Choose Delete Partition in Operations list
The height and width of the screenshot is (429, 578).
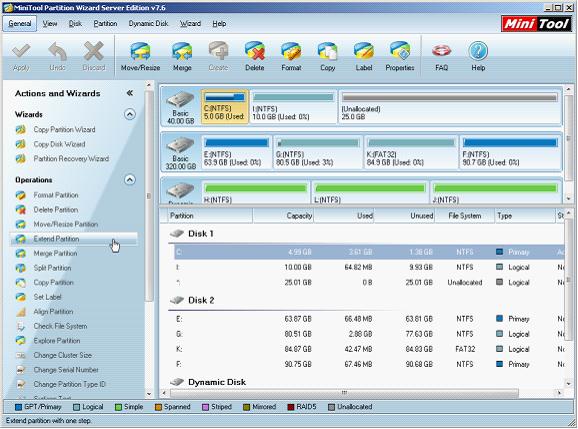[56, 210]
